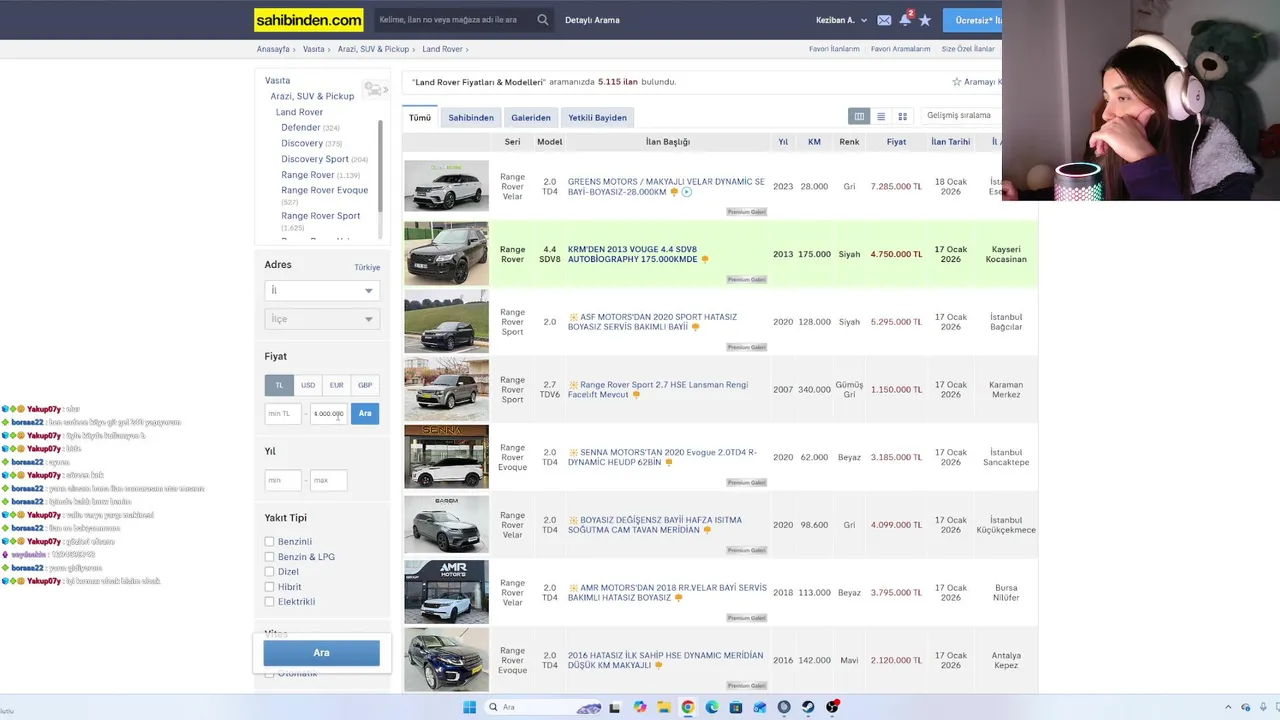The width and height of the screenshot is (1280, 720).
Task: Open Range Rover Evoque category link
Action: (325, 190)
